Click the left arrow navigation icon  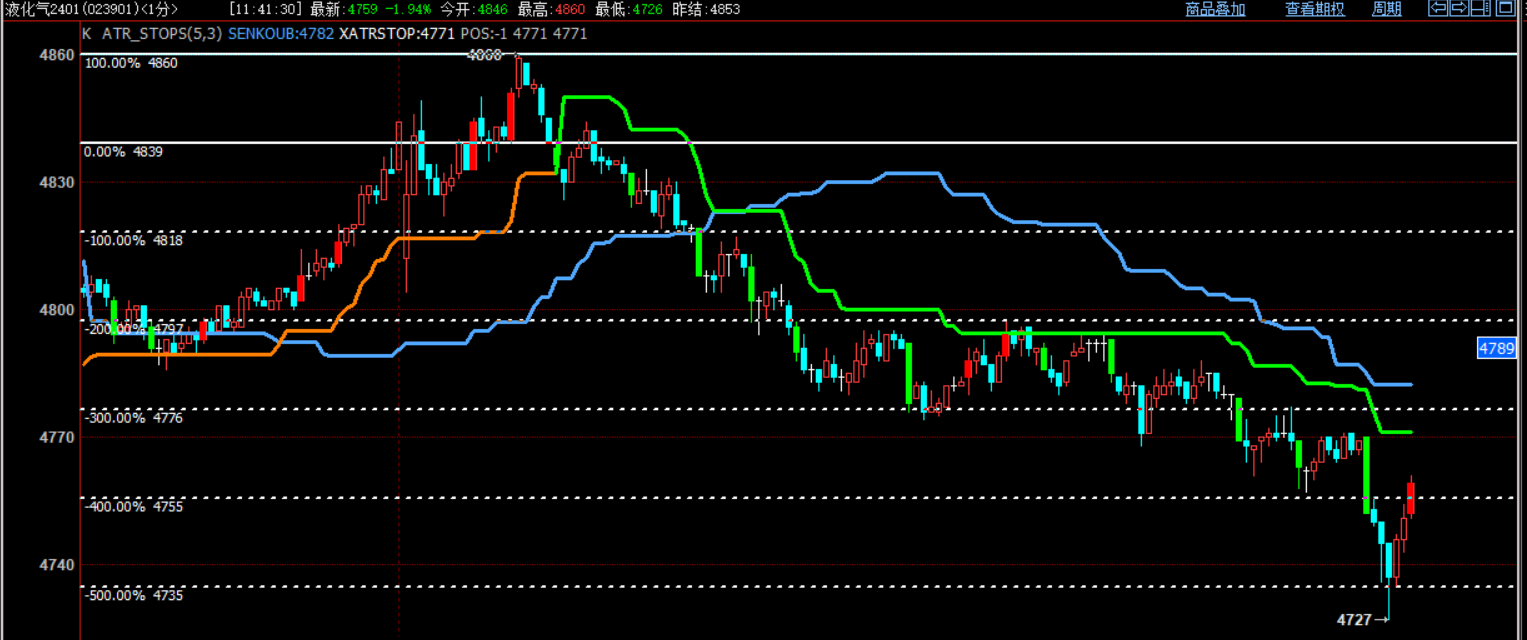1438,9
